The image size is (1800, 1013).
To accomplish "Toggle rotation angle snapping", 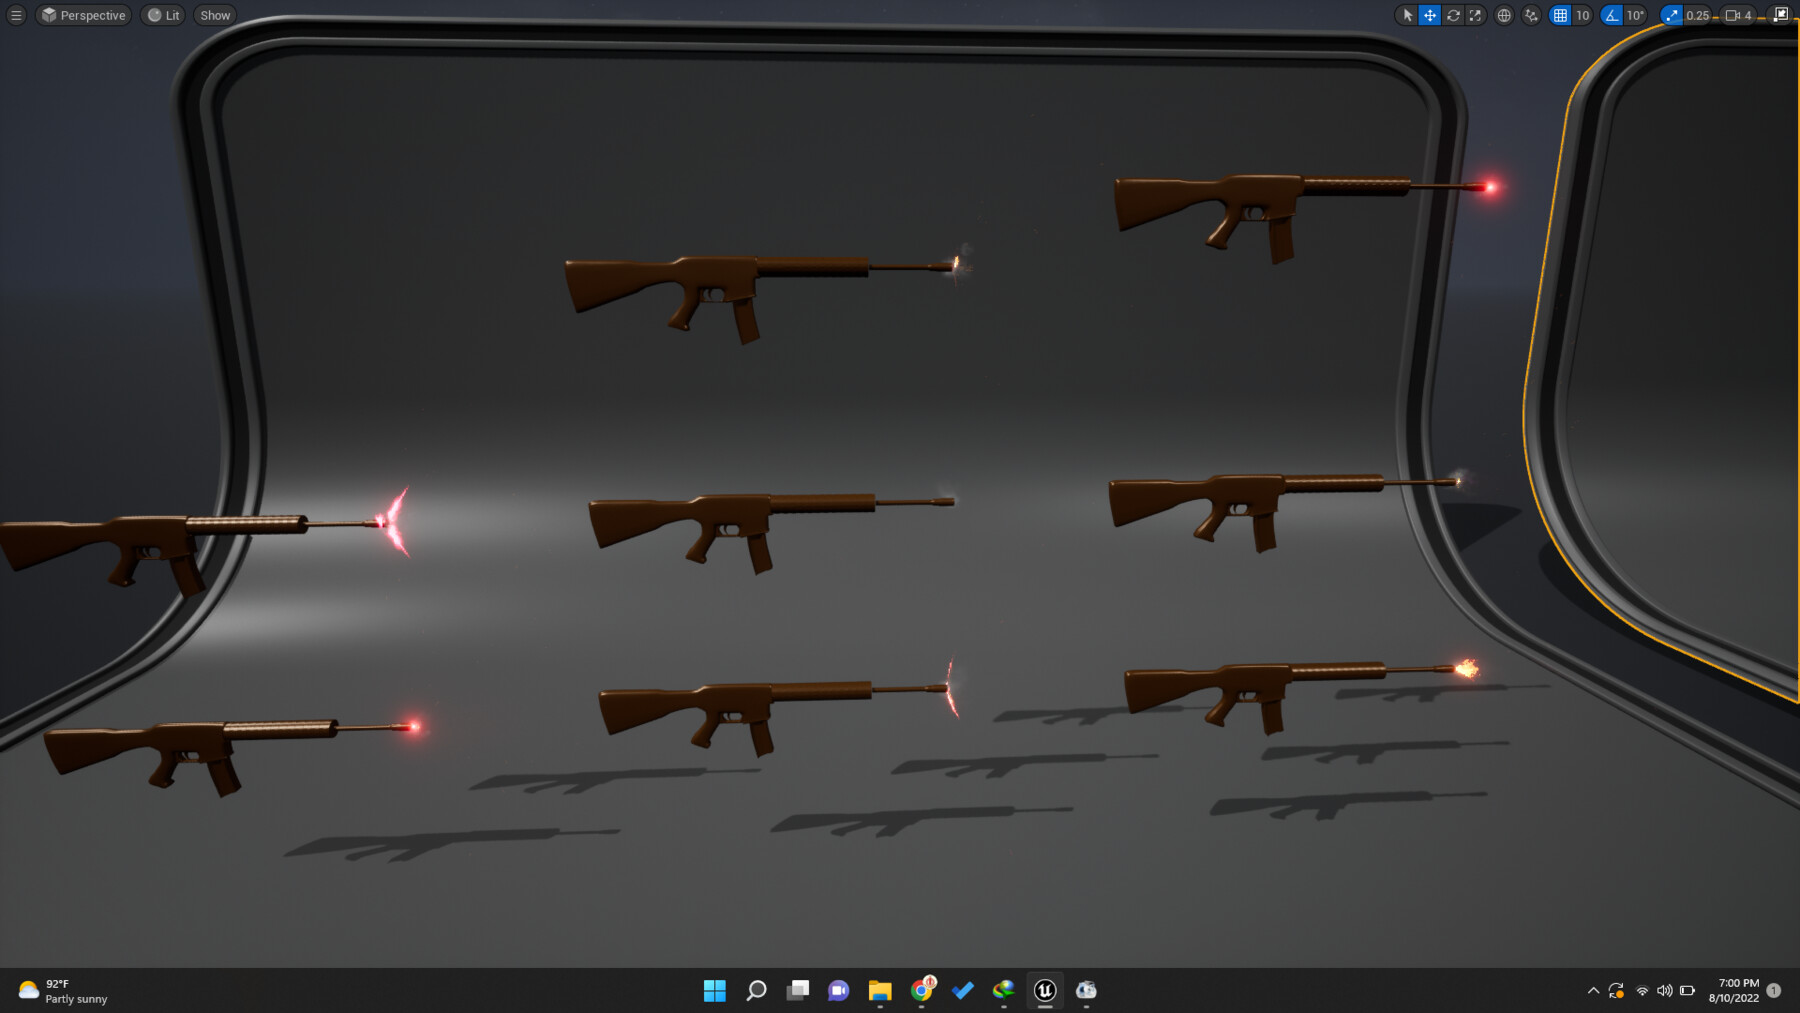I will 1611,15.
